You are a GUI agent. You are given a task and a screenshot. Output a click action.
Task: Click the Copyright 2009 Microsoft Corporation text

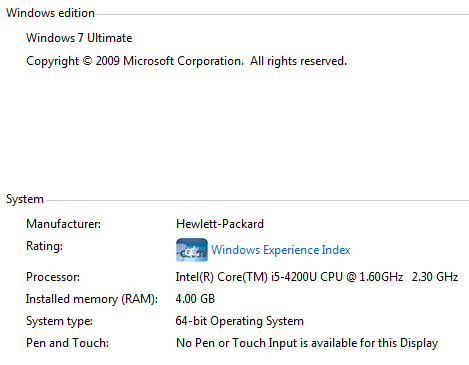[135, 61]
